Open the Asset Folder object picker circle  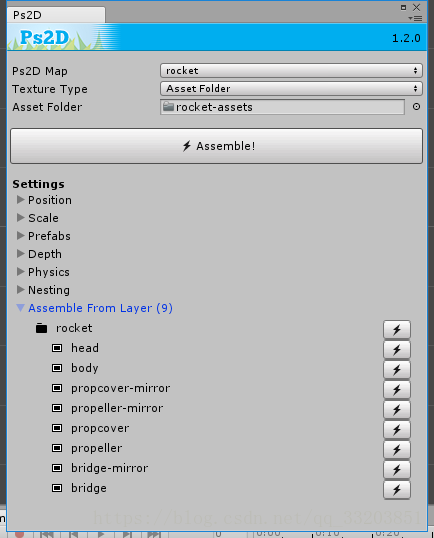(416, 107)
